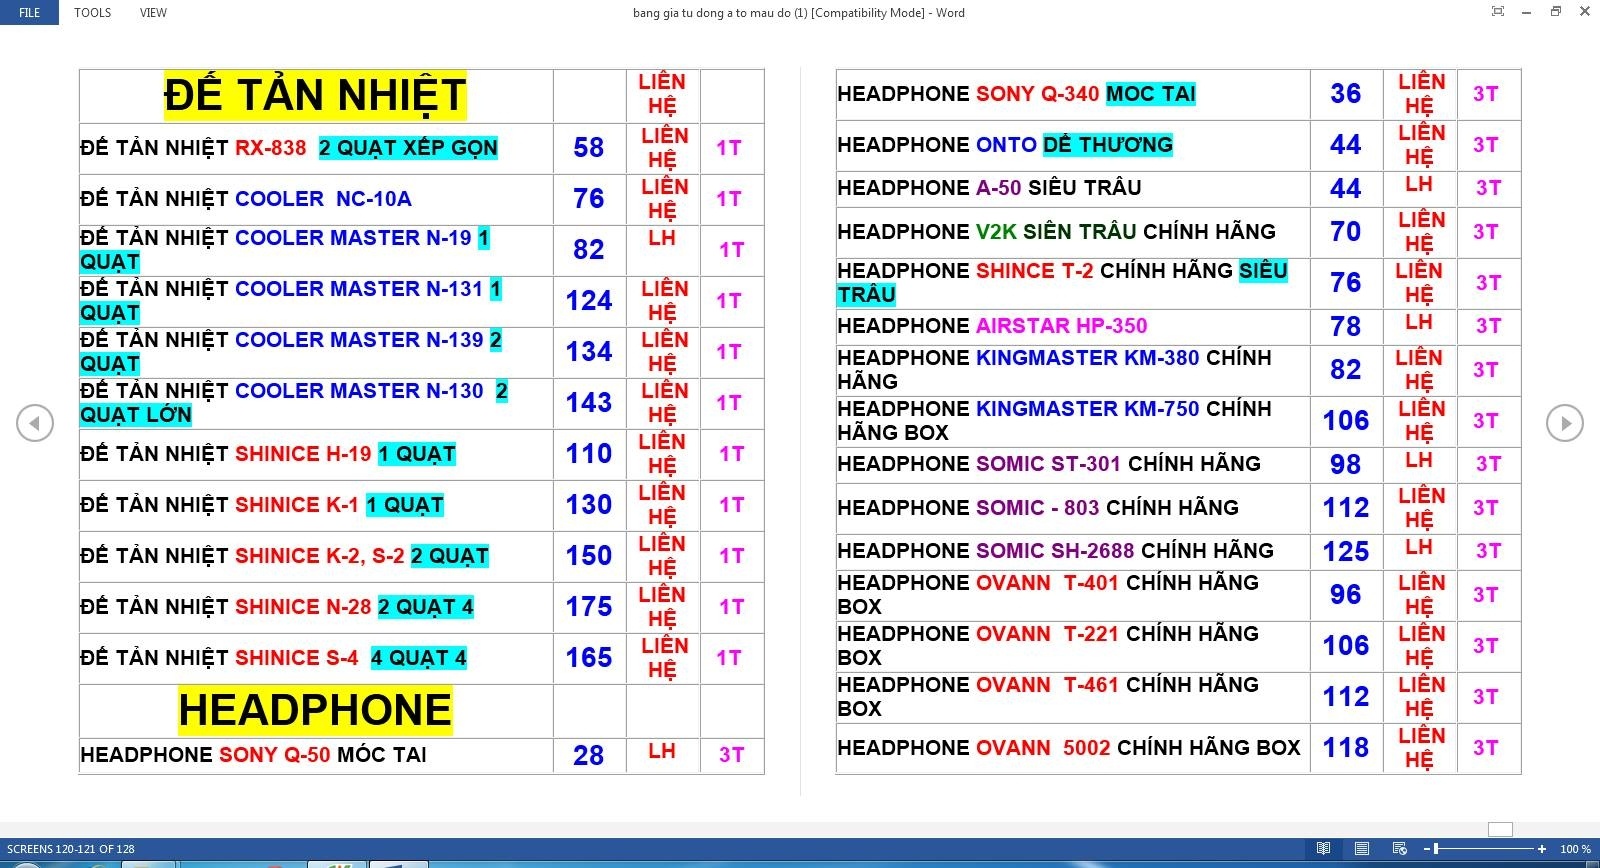Click price 124 for Cooler Master N-131
Viewport: 1600px width, 868px height.
coord(589,301)
